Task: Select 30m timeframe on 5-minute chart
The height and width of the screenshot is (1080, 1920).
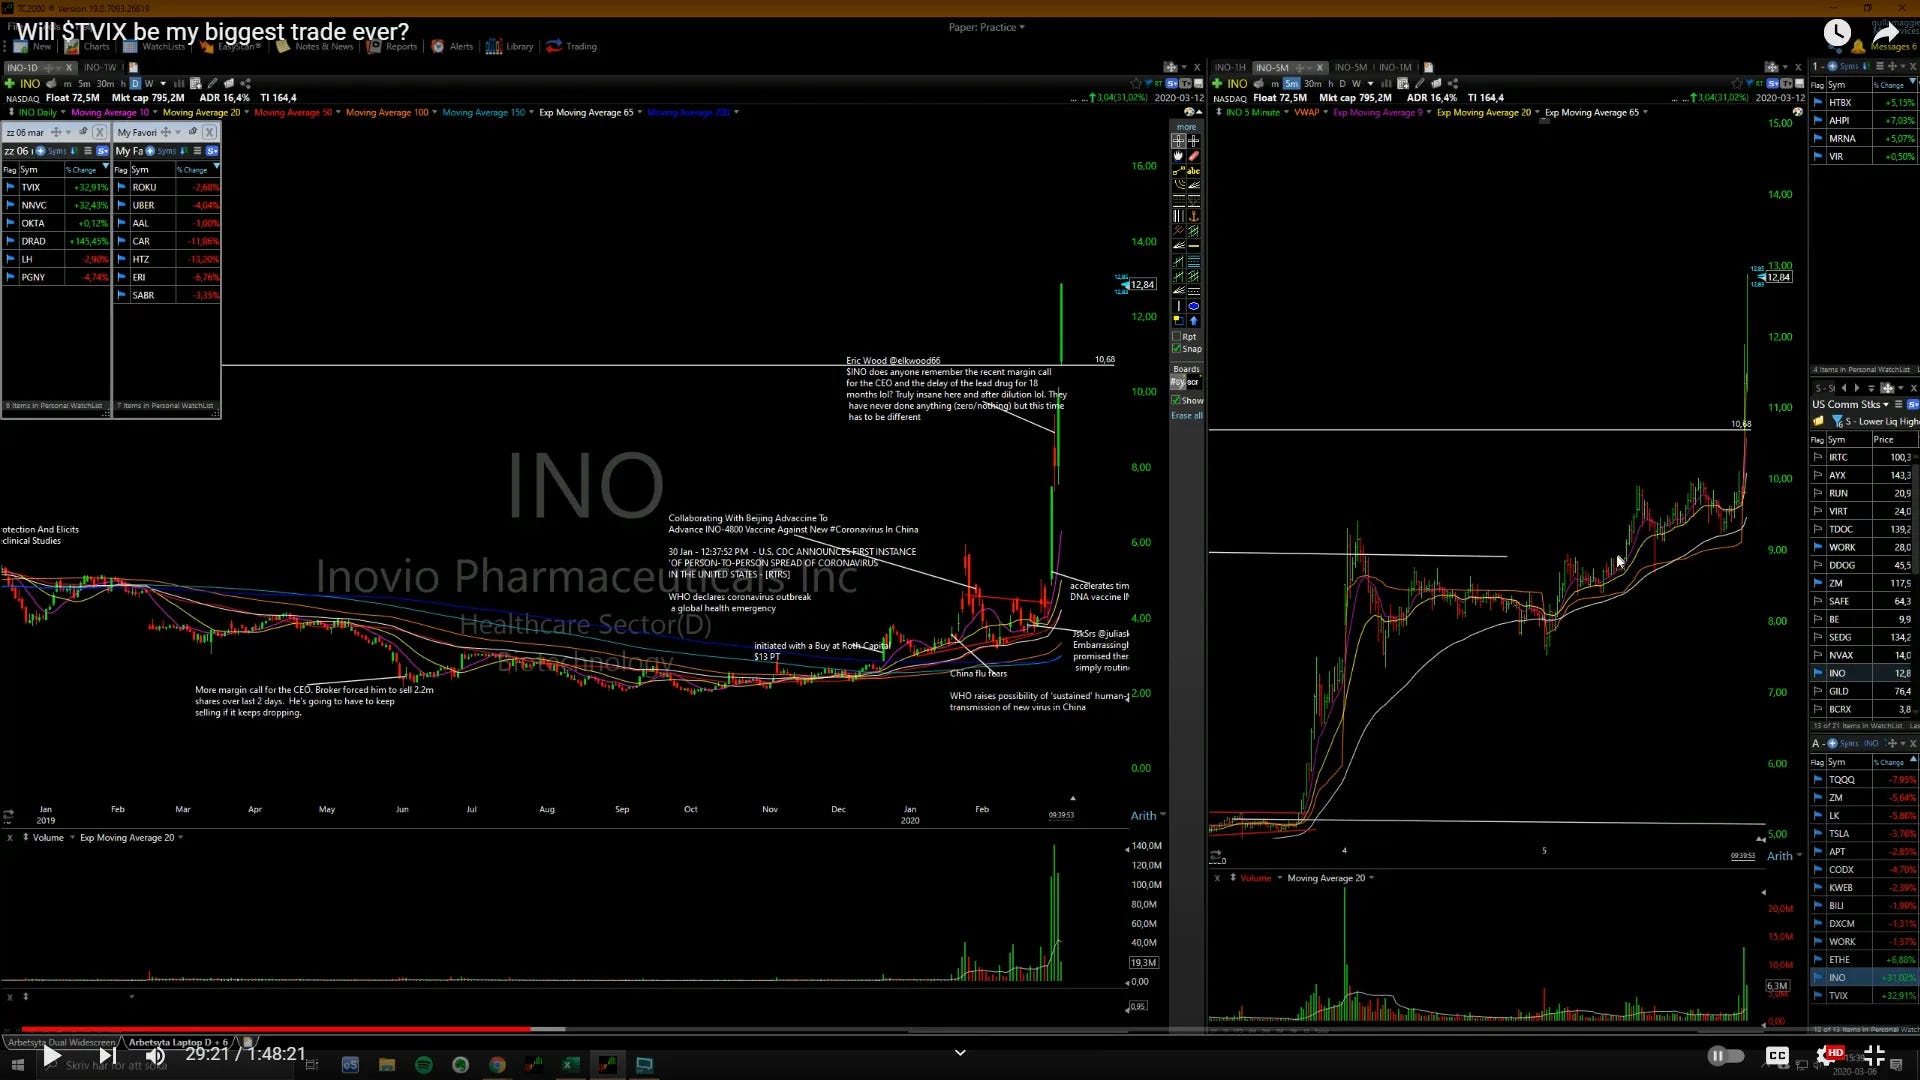Action: [x=1312, y=84]
